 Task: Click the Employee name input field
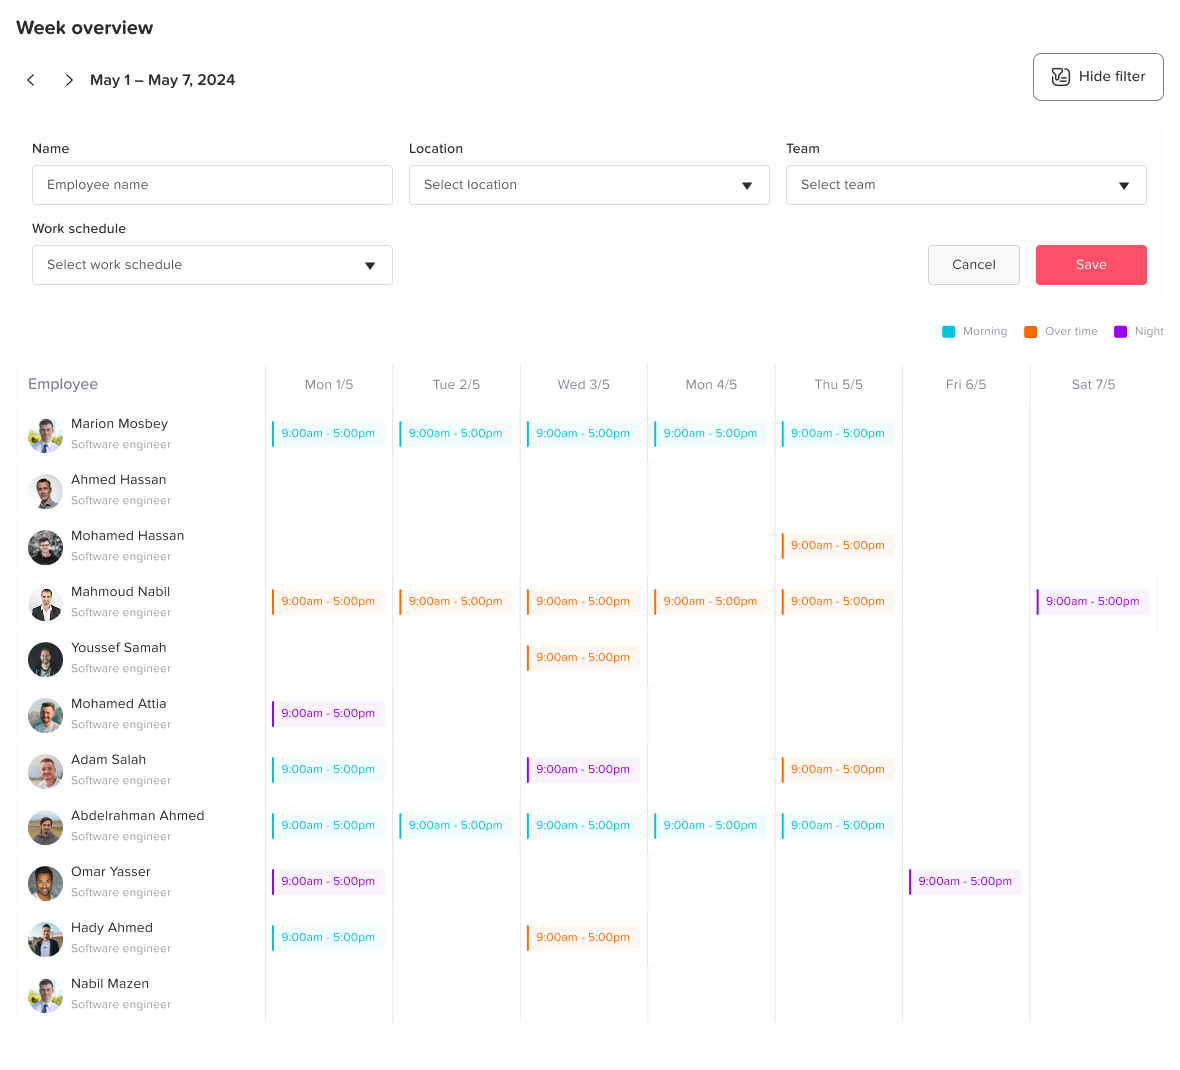pyautogui.click(x=212, y=185)
